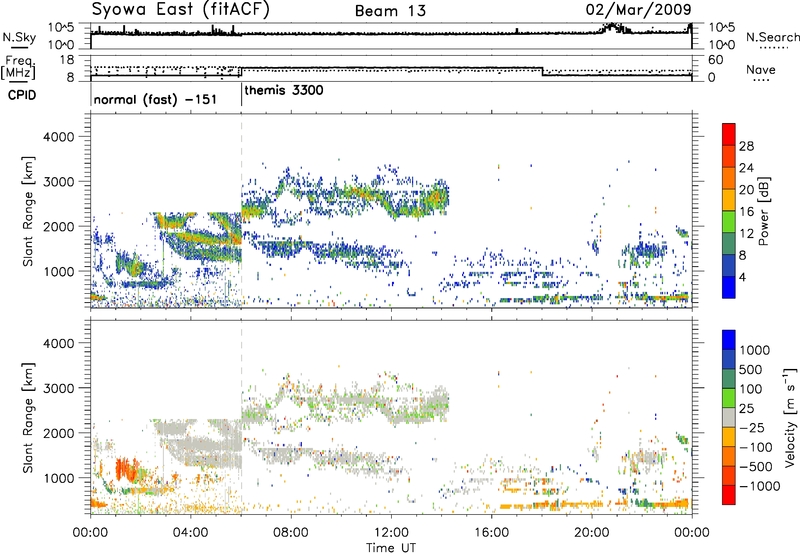Viewport: 800px width, 554px height.
Task: Click the '28' Power color bar label
Action: [x=746, y=146]
